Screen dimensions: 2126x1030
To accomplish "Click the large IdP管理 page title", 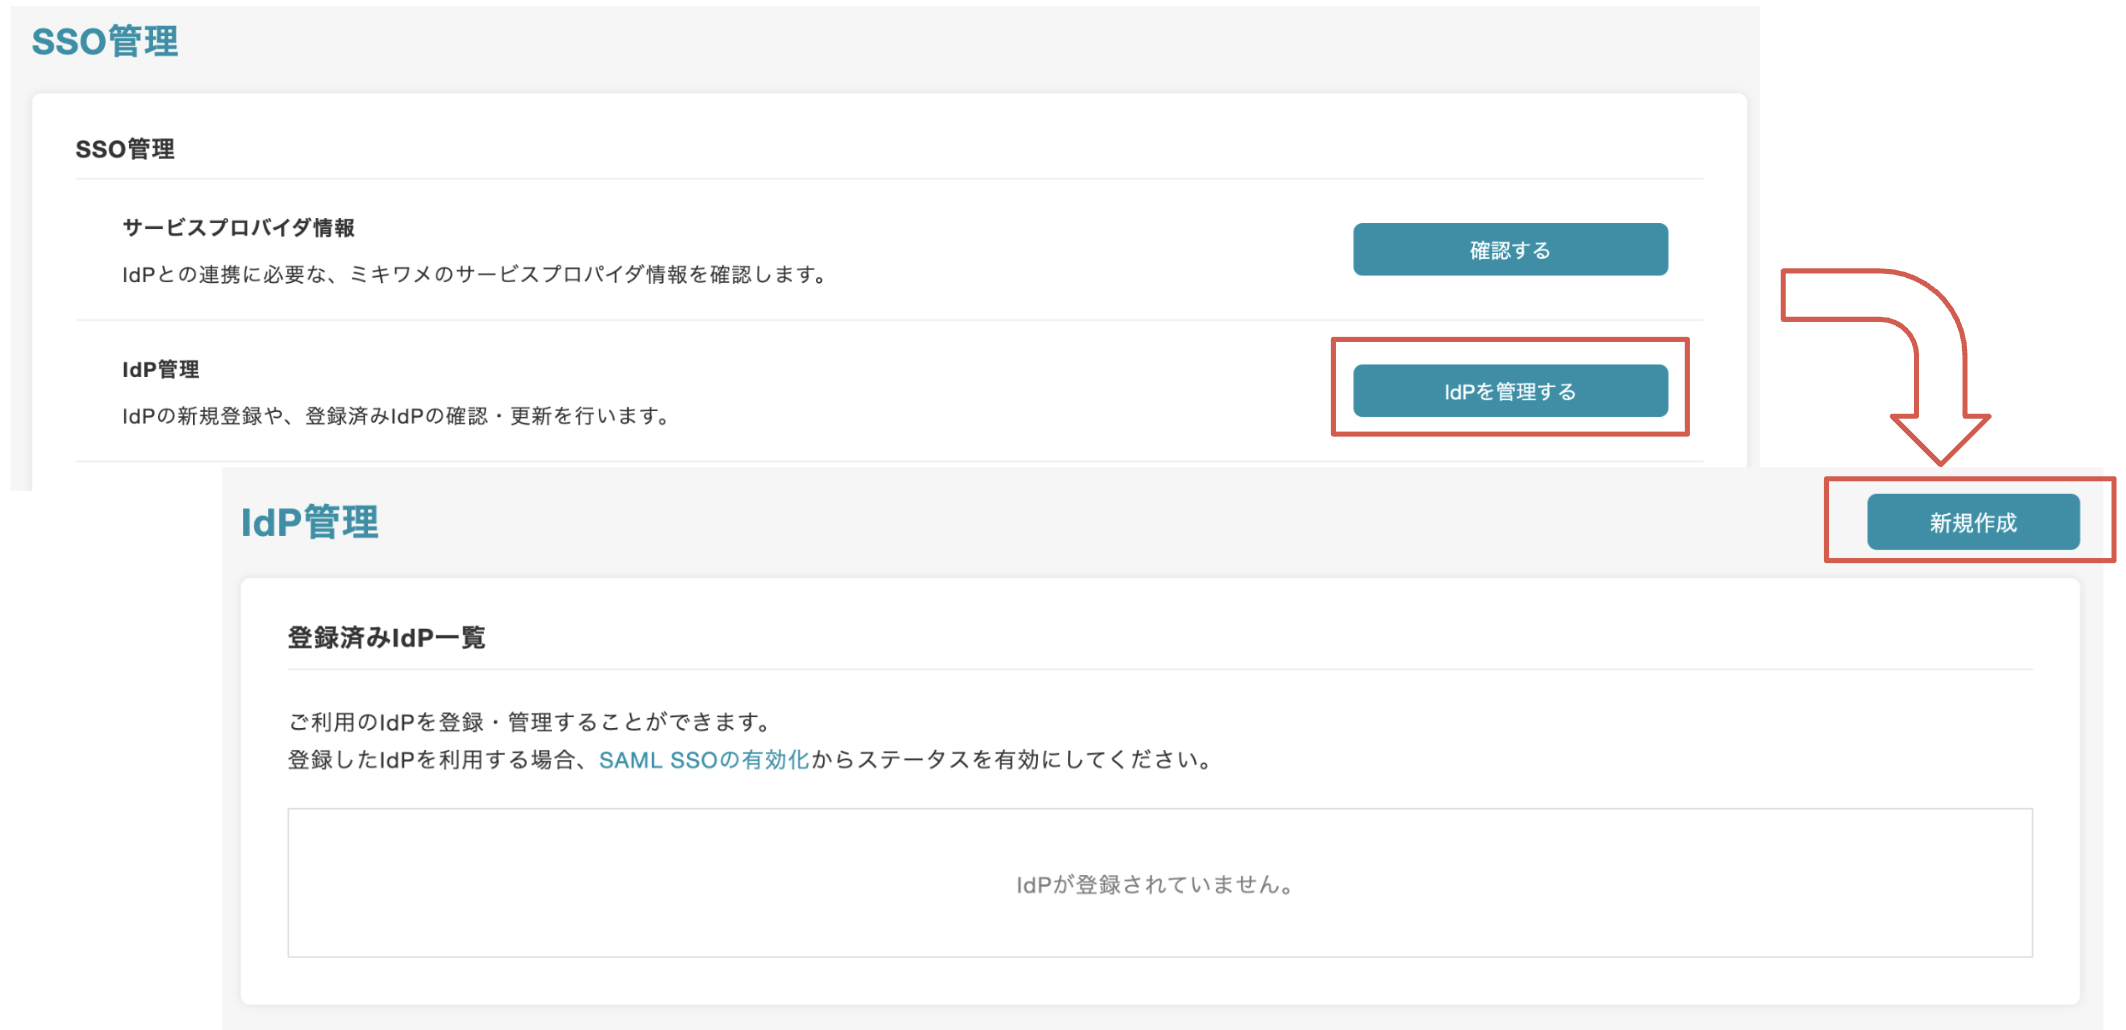I will point(309,522).
